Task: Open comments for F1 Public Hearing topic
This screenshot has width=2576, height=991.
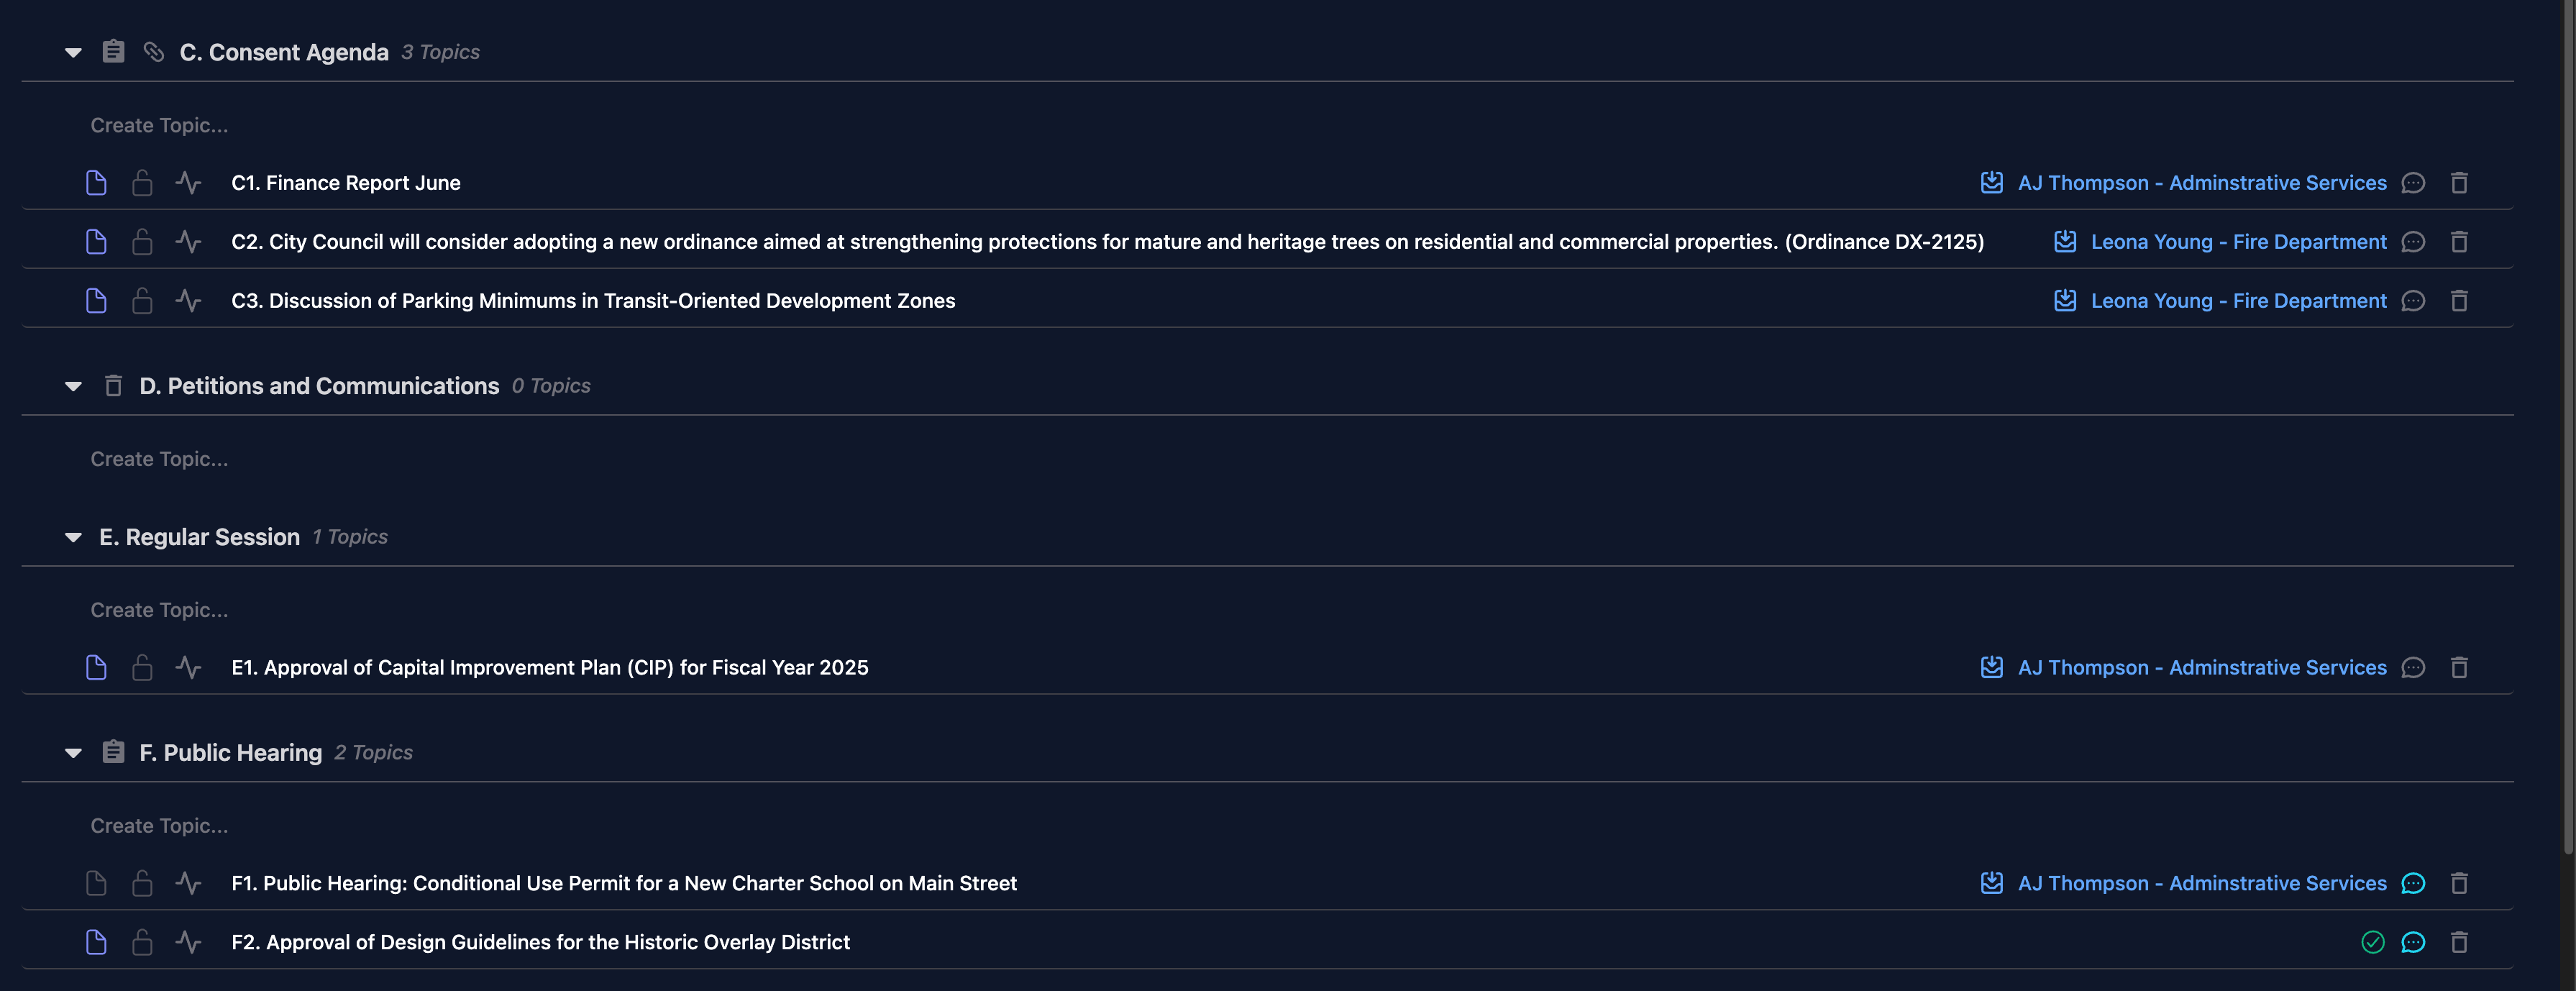Action: click(2413, 883)
